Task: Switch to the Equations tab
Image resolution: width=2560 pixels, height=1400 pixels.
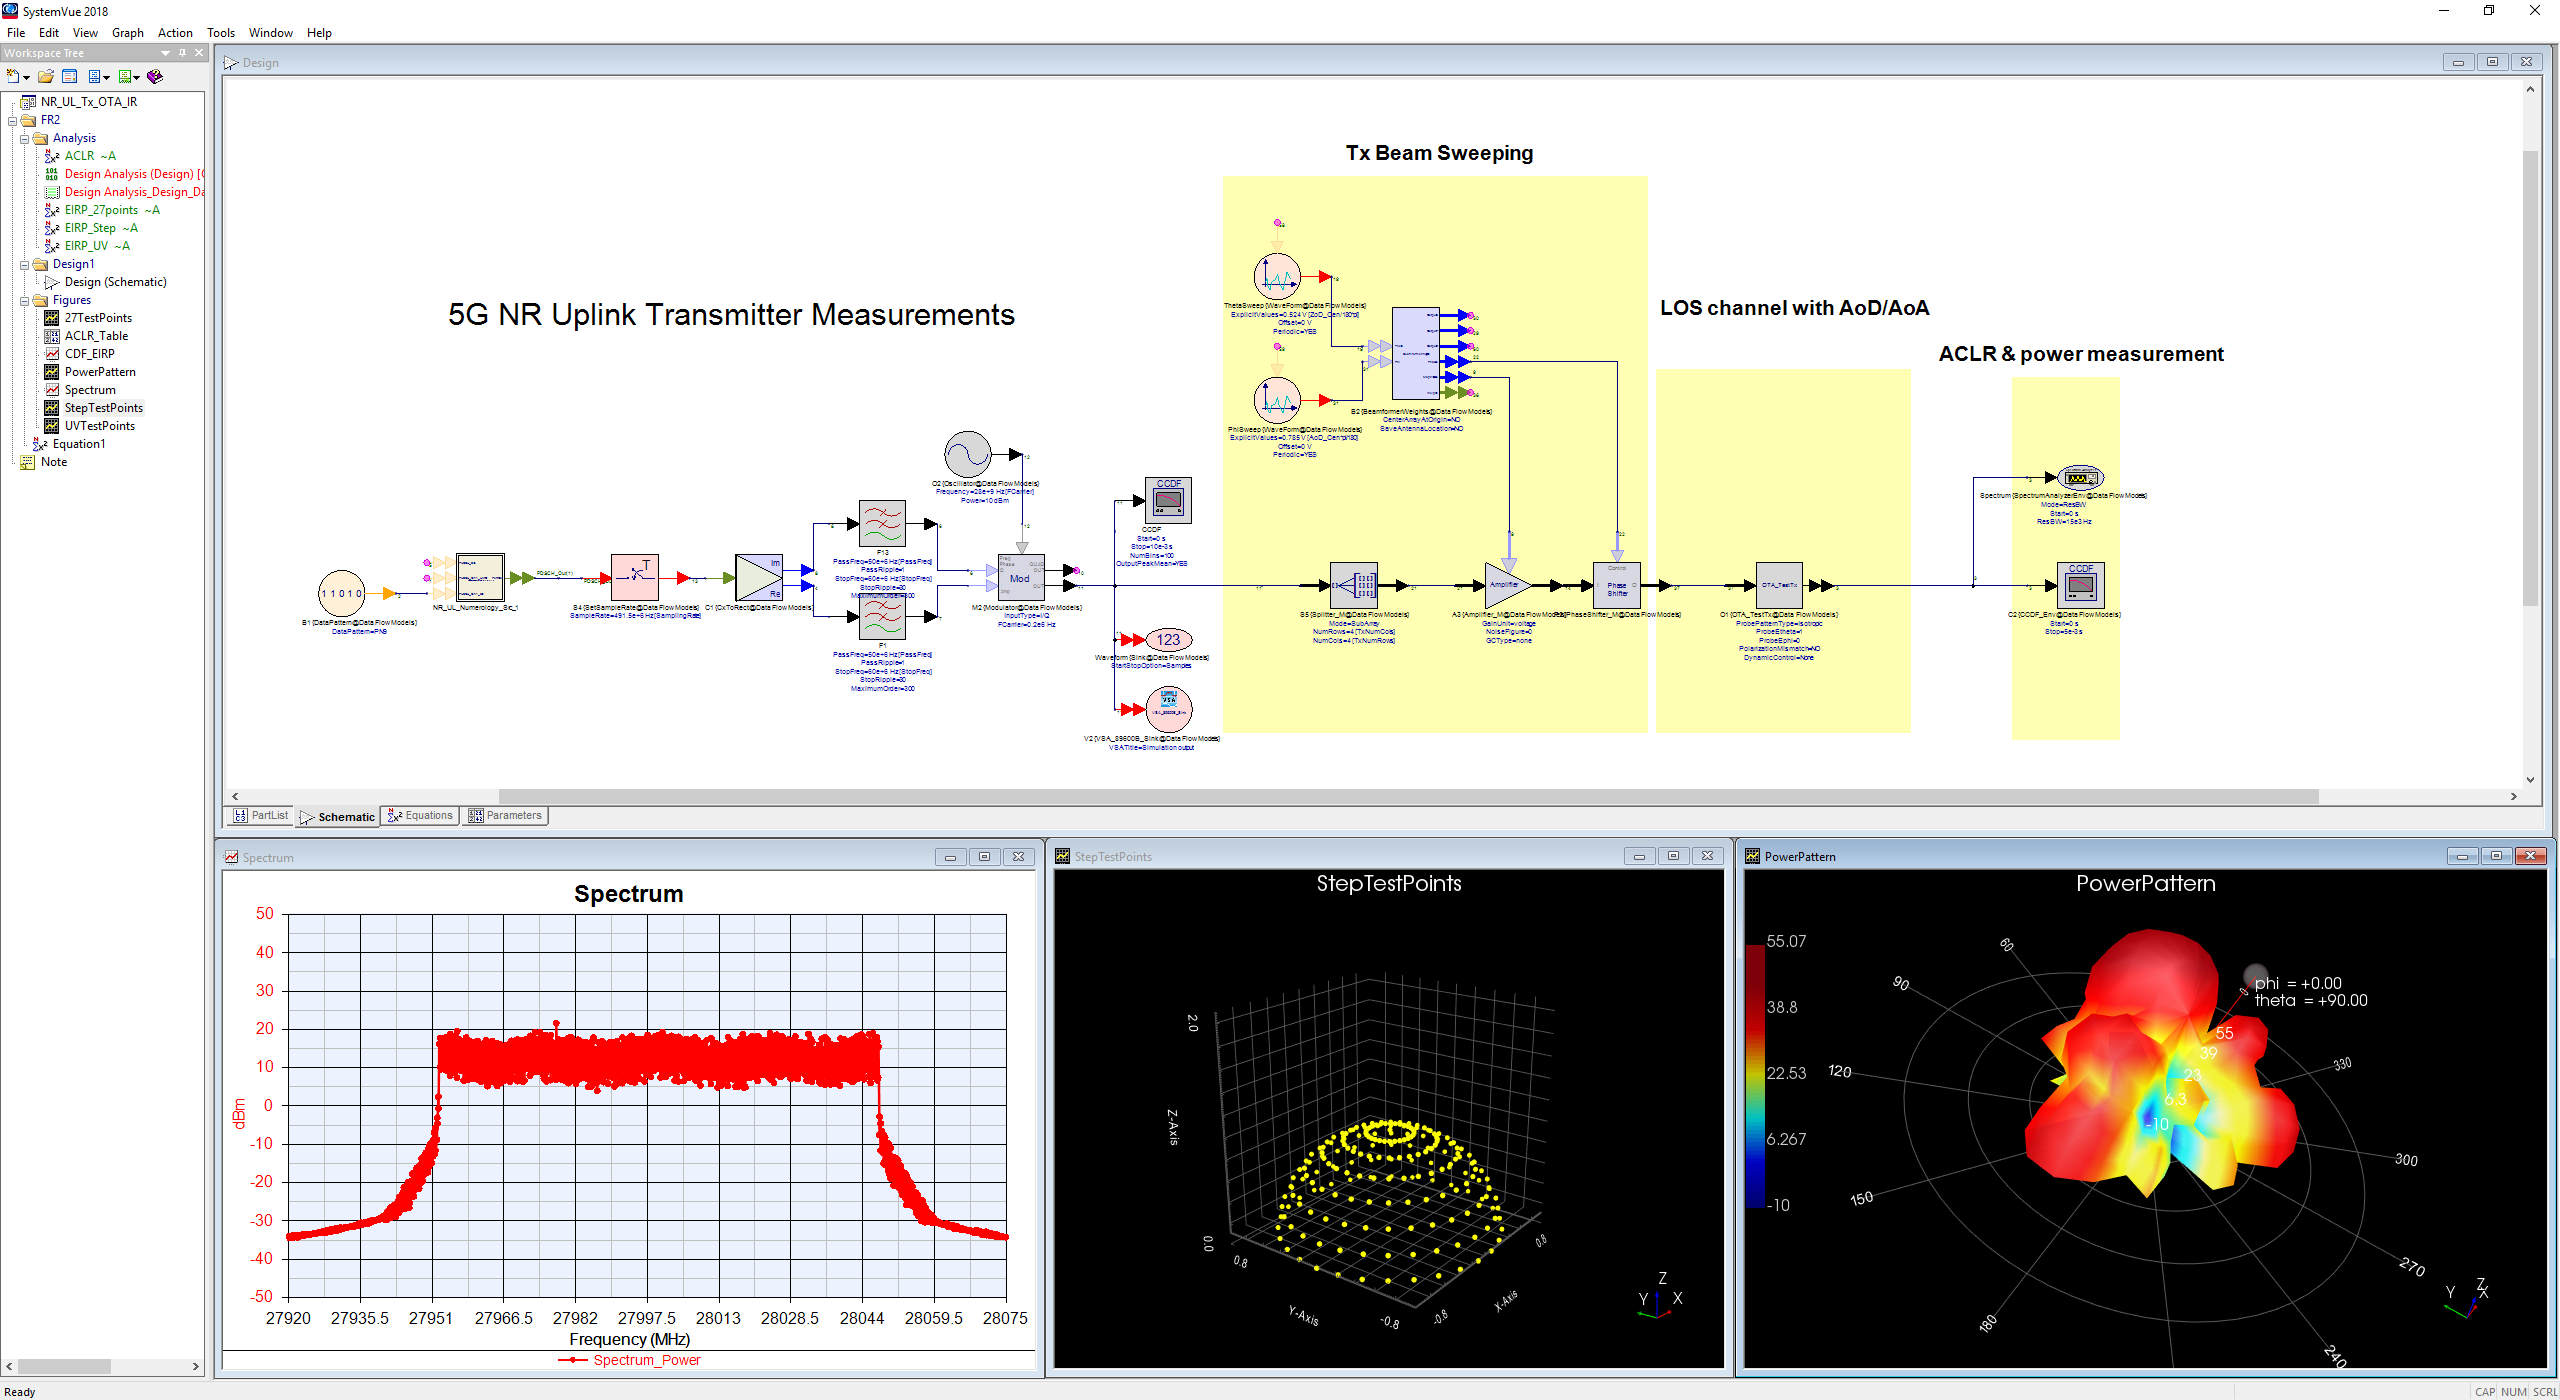Action: click(x=419, y=815)
